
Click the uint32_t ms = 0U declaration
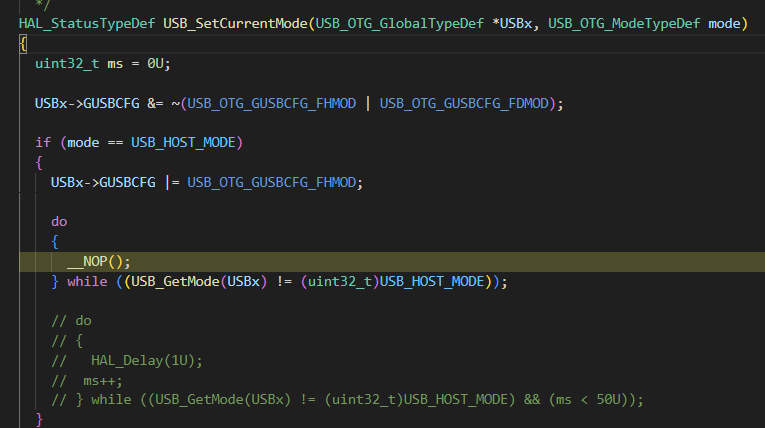click(x=102, y=63)
